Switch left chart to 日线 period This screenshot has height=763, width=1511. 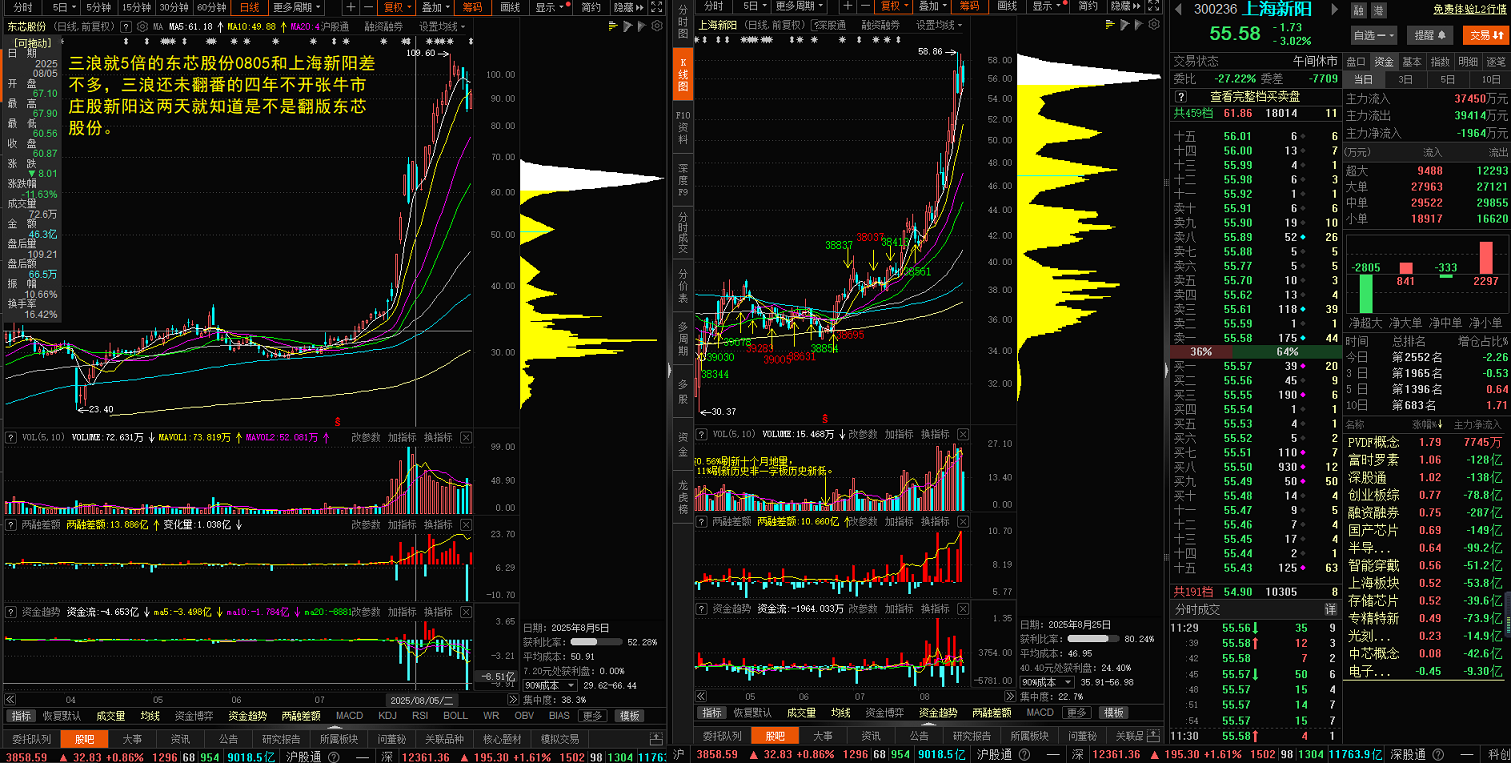pyautogui.click(x=249, y=7)
